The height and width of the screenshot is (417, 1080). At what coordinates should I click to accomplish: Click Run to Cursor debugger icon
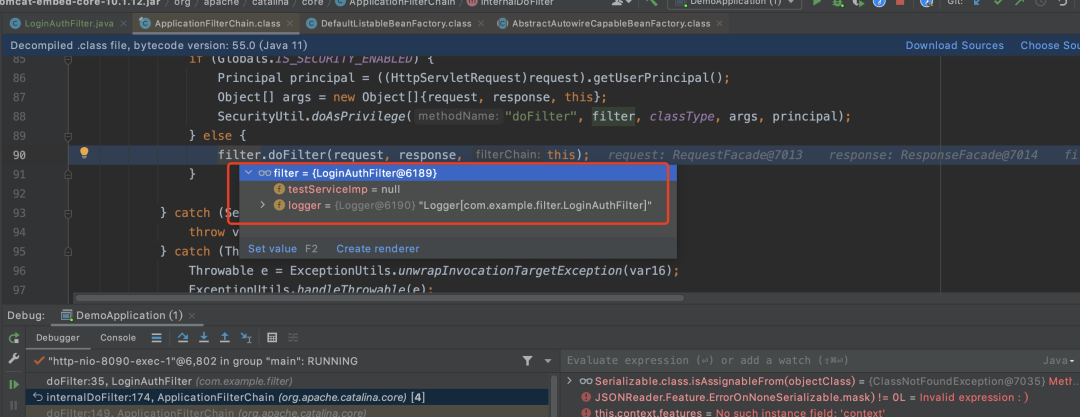coord(246,338)
